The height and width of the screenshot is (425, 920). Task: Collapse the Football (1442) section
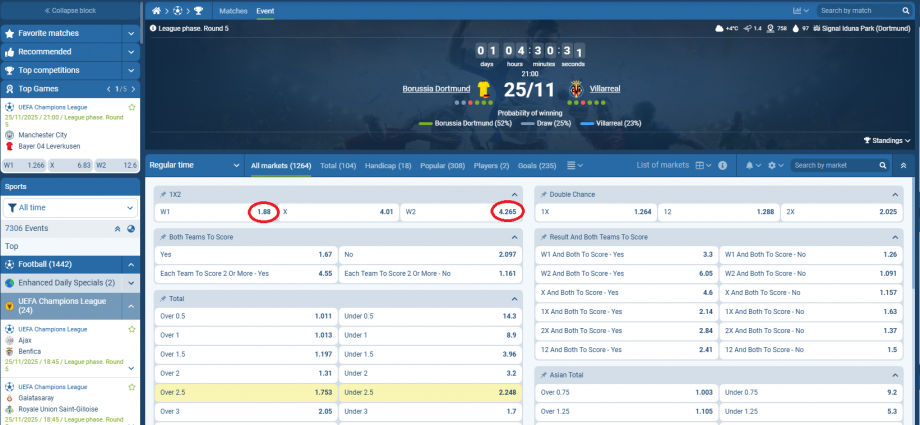point(131,264)
